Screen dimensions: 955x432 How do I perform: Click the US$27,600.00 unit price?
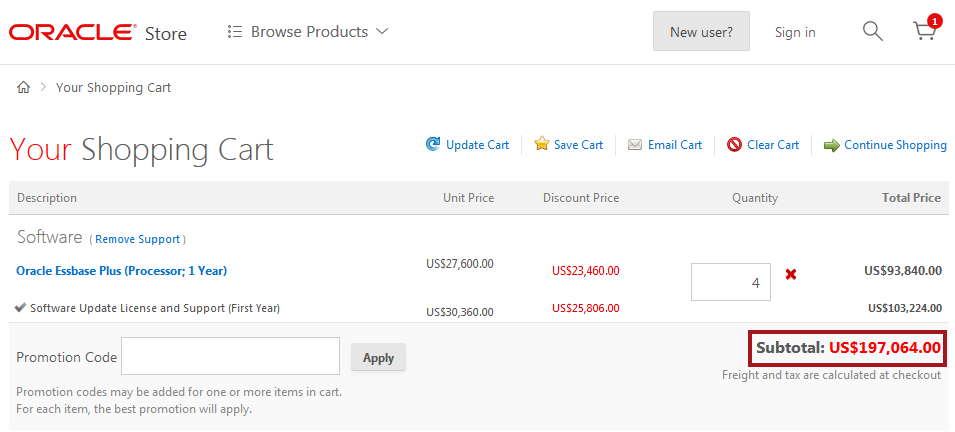(460, 264)
